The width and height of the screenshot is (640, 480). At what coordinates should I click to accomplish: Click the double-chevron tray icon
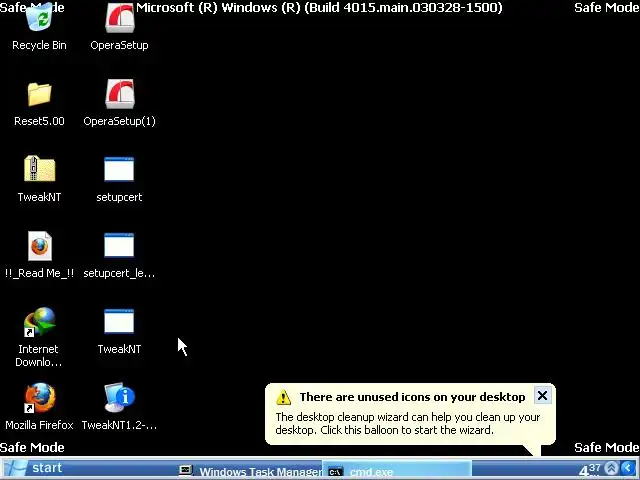(611, 468)
